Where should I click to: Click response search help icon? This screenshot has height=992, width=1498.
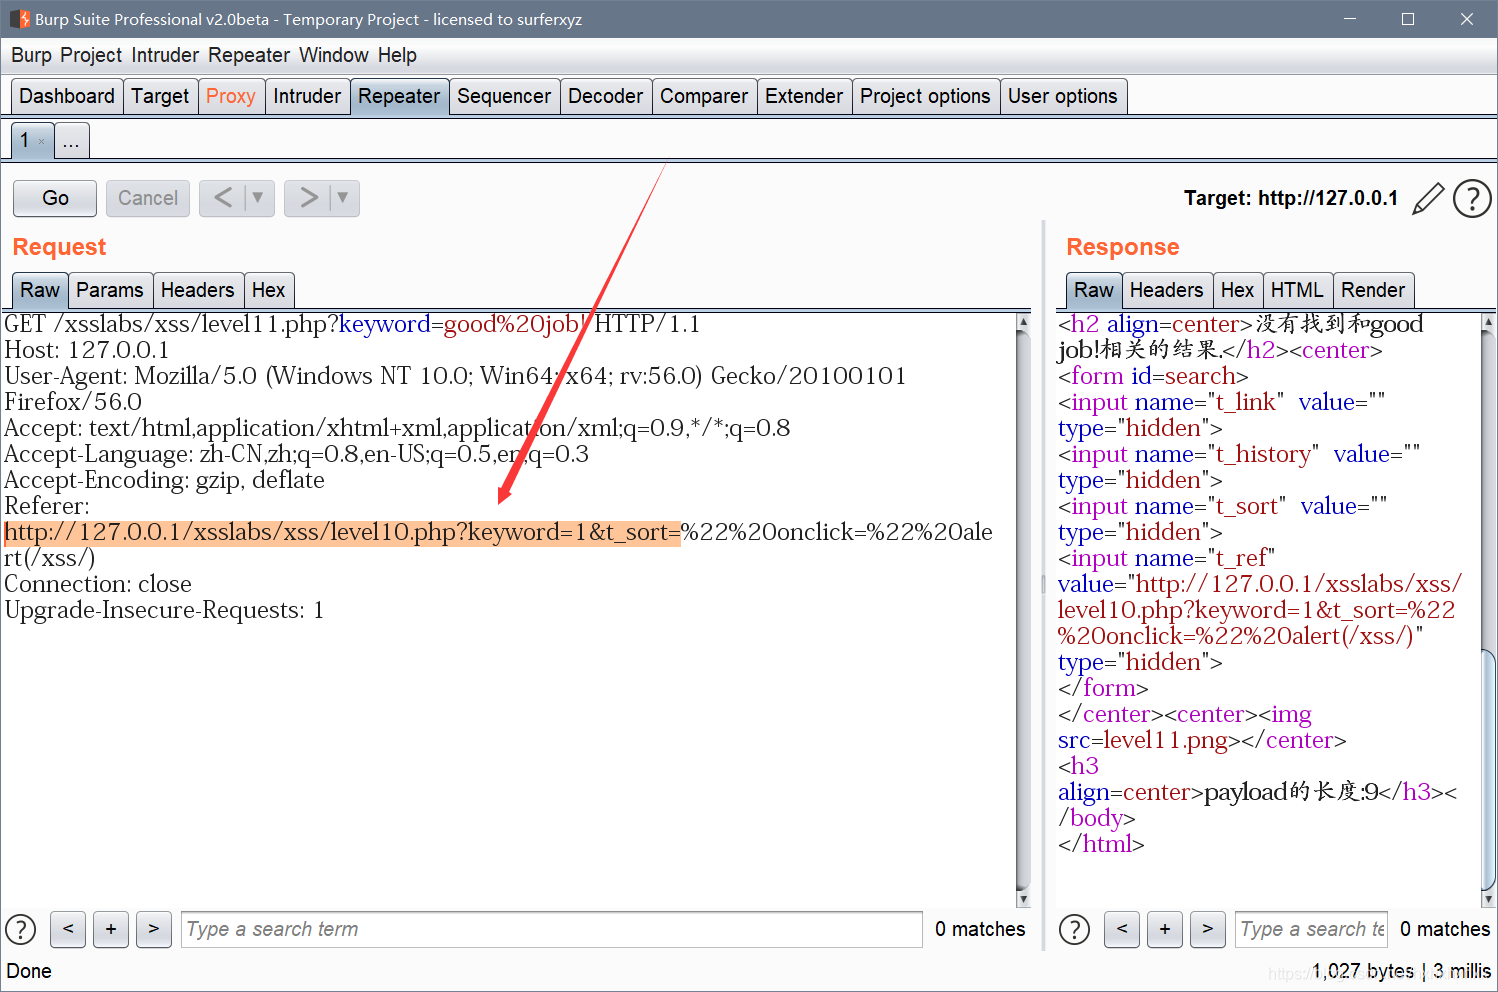tap(1074, 929)
